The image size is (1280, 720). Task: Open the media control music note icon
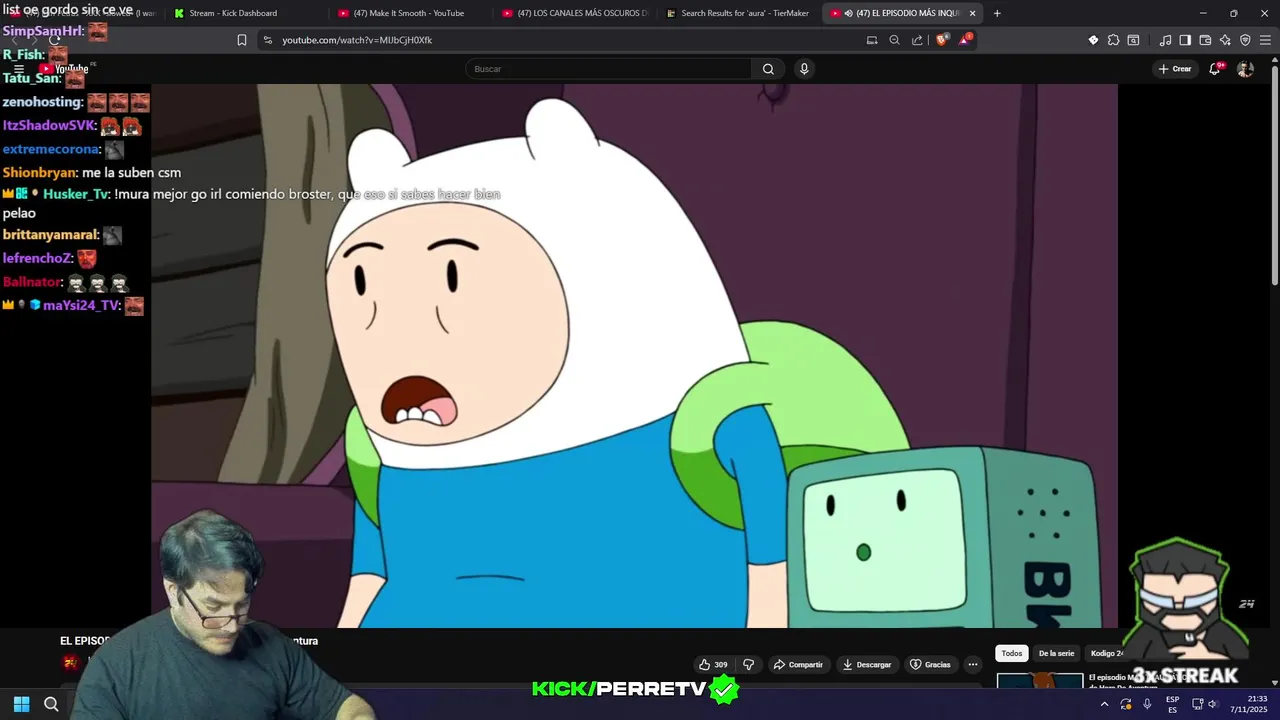point(1165,40)
